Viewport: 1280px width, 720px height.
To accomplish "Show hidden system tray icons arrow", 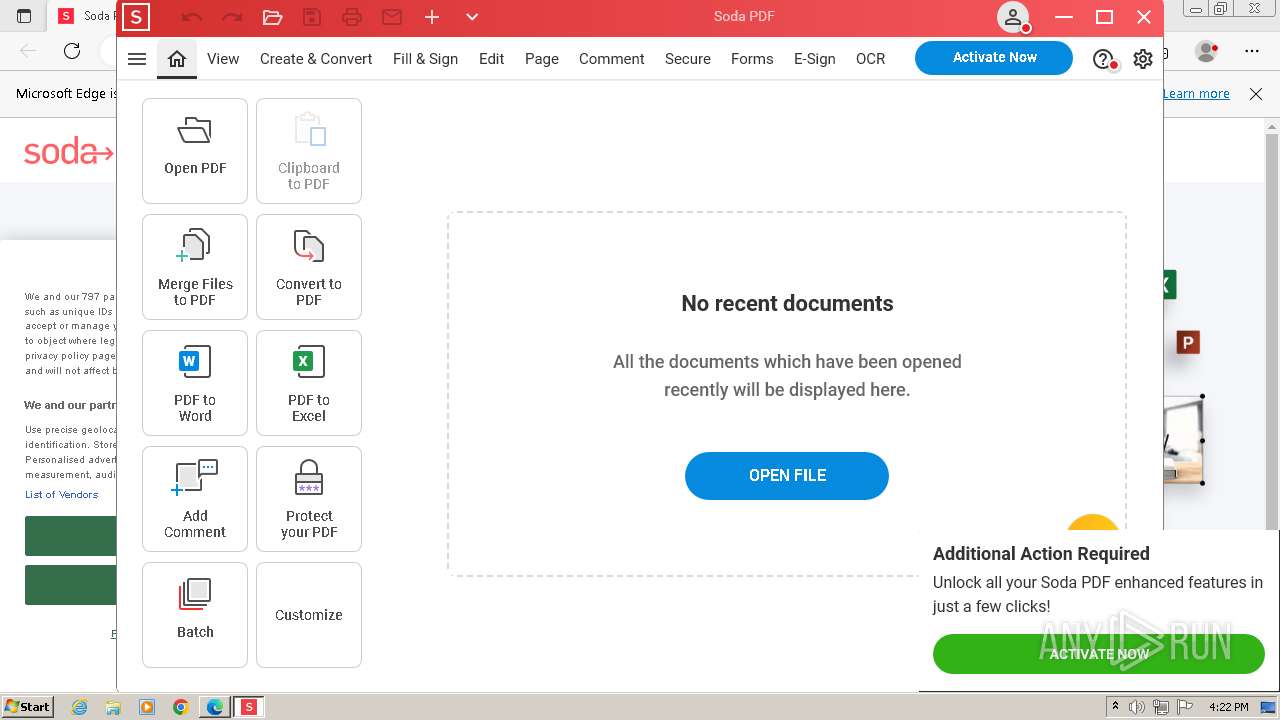I will (x=1115, y=707).
